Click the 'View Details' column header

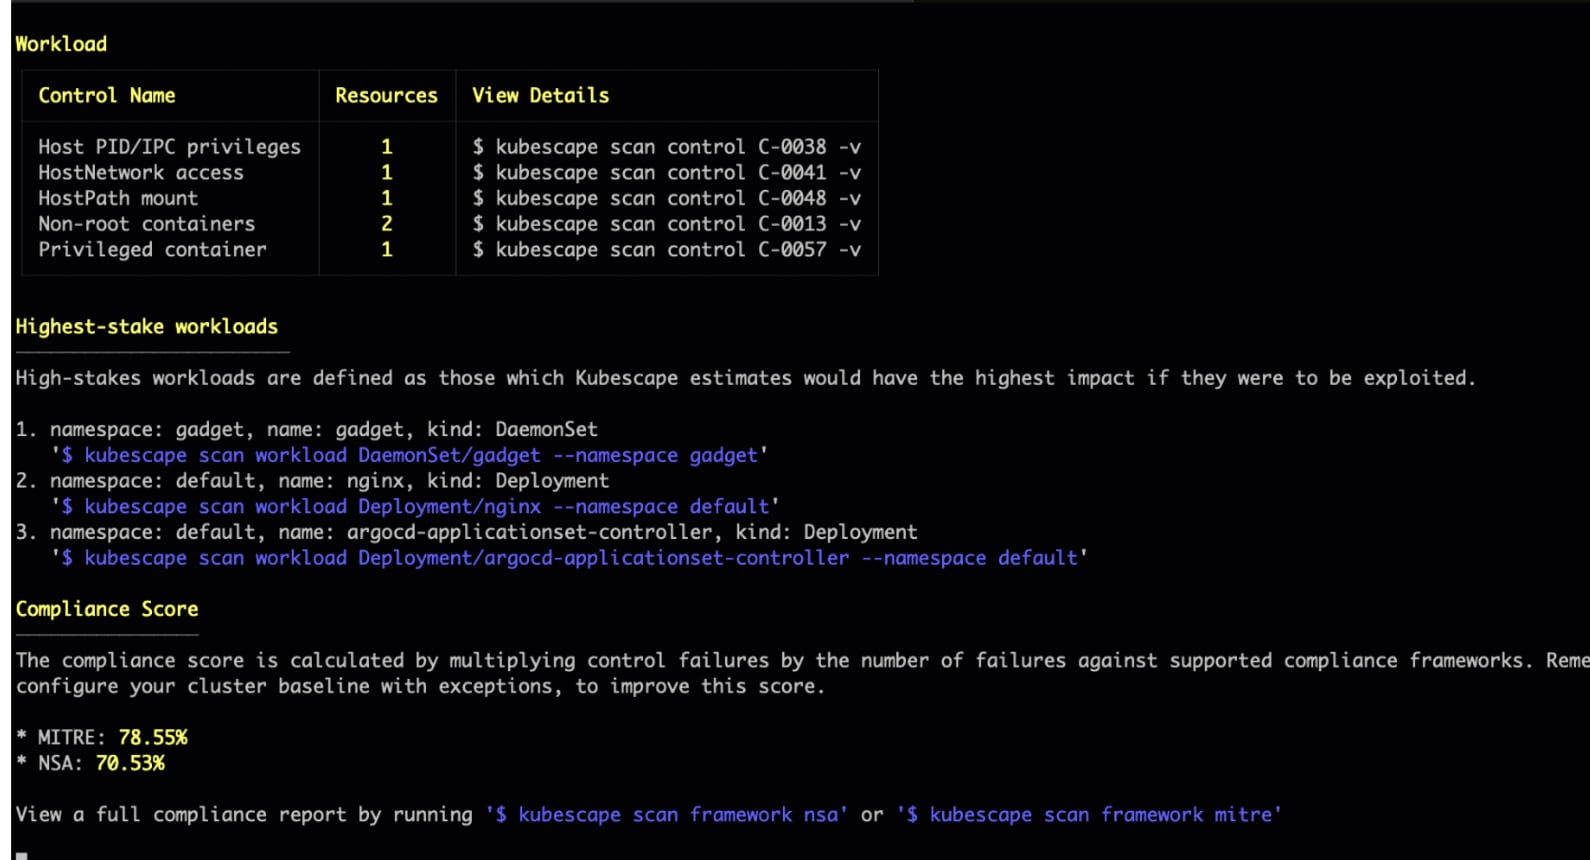pyautogui.click(x=540, y=95)
